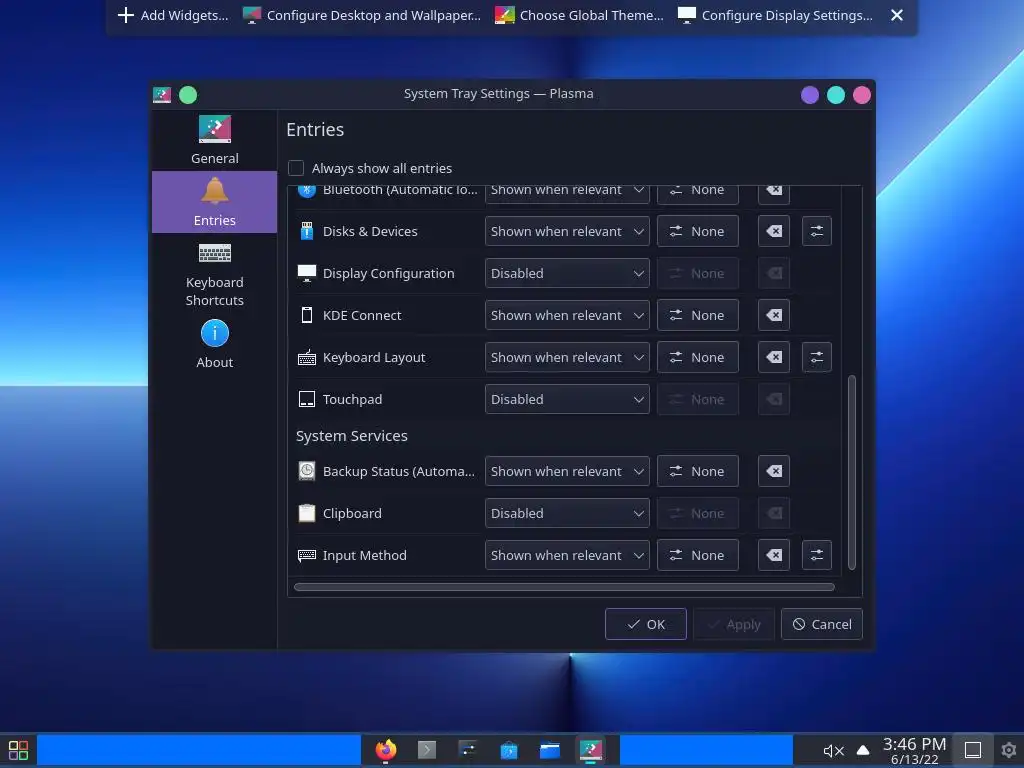This screenshot has width=1024, height=768.
Task: Clear shortcut for Input Method
Action: (774, 555)
